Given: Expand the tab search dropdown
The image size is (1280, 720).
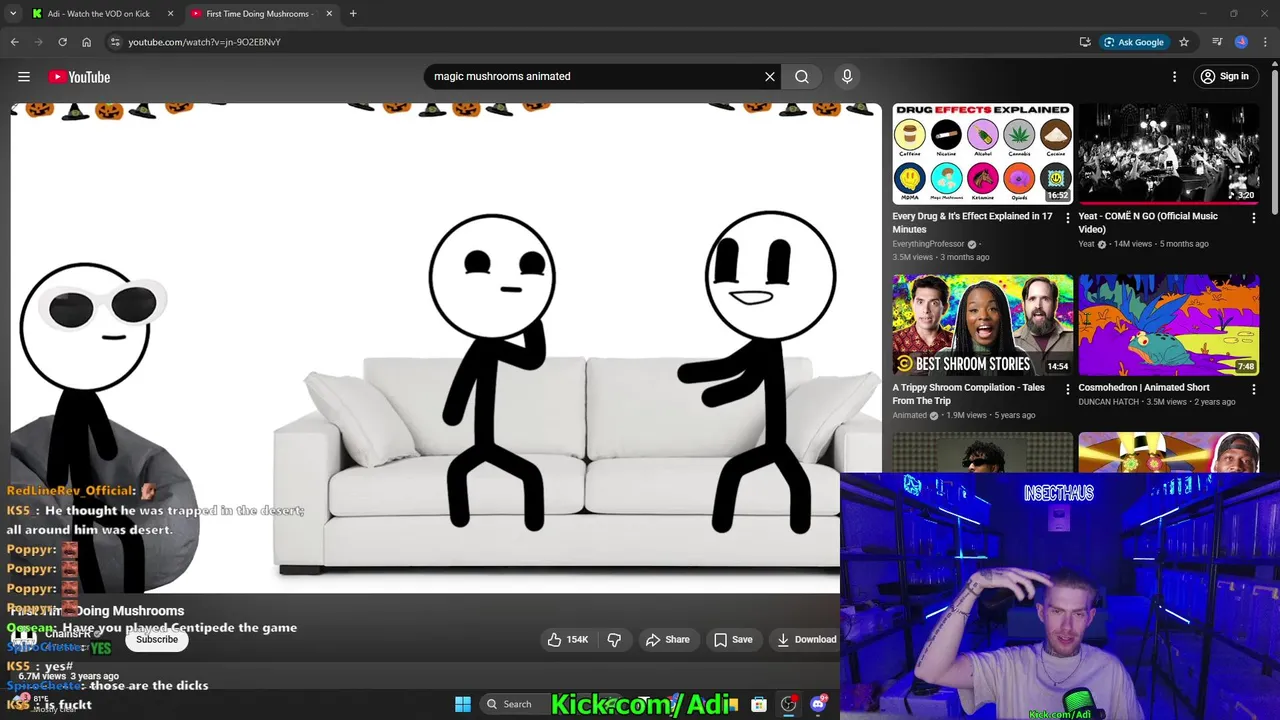Looking at the screenshot, I should (x=12, y=14).
